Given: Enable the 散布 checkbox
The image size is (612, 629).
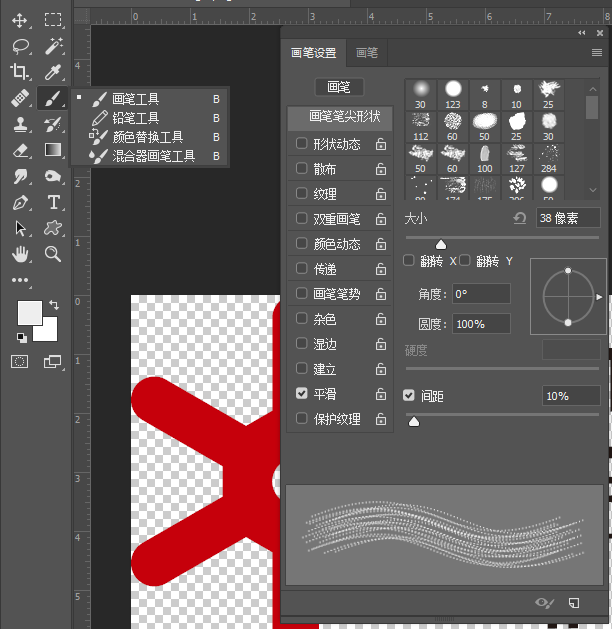Looking at the screenshot, I should pos(302,169).
